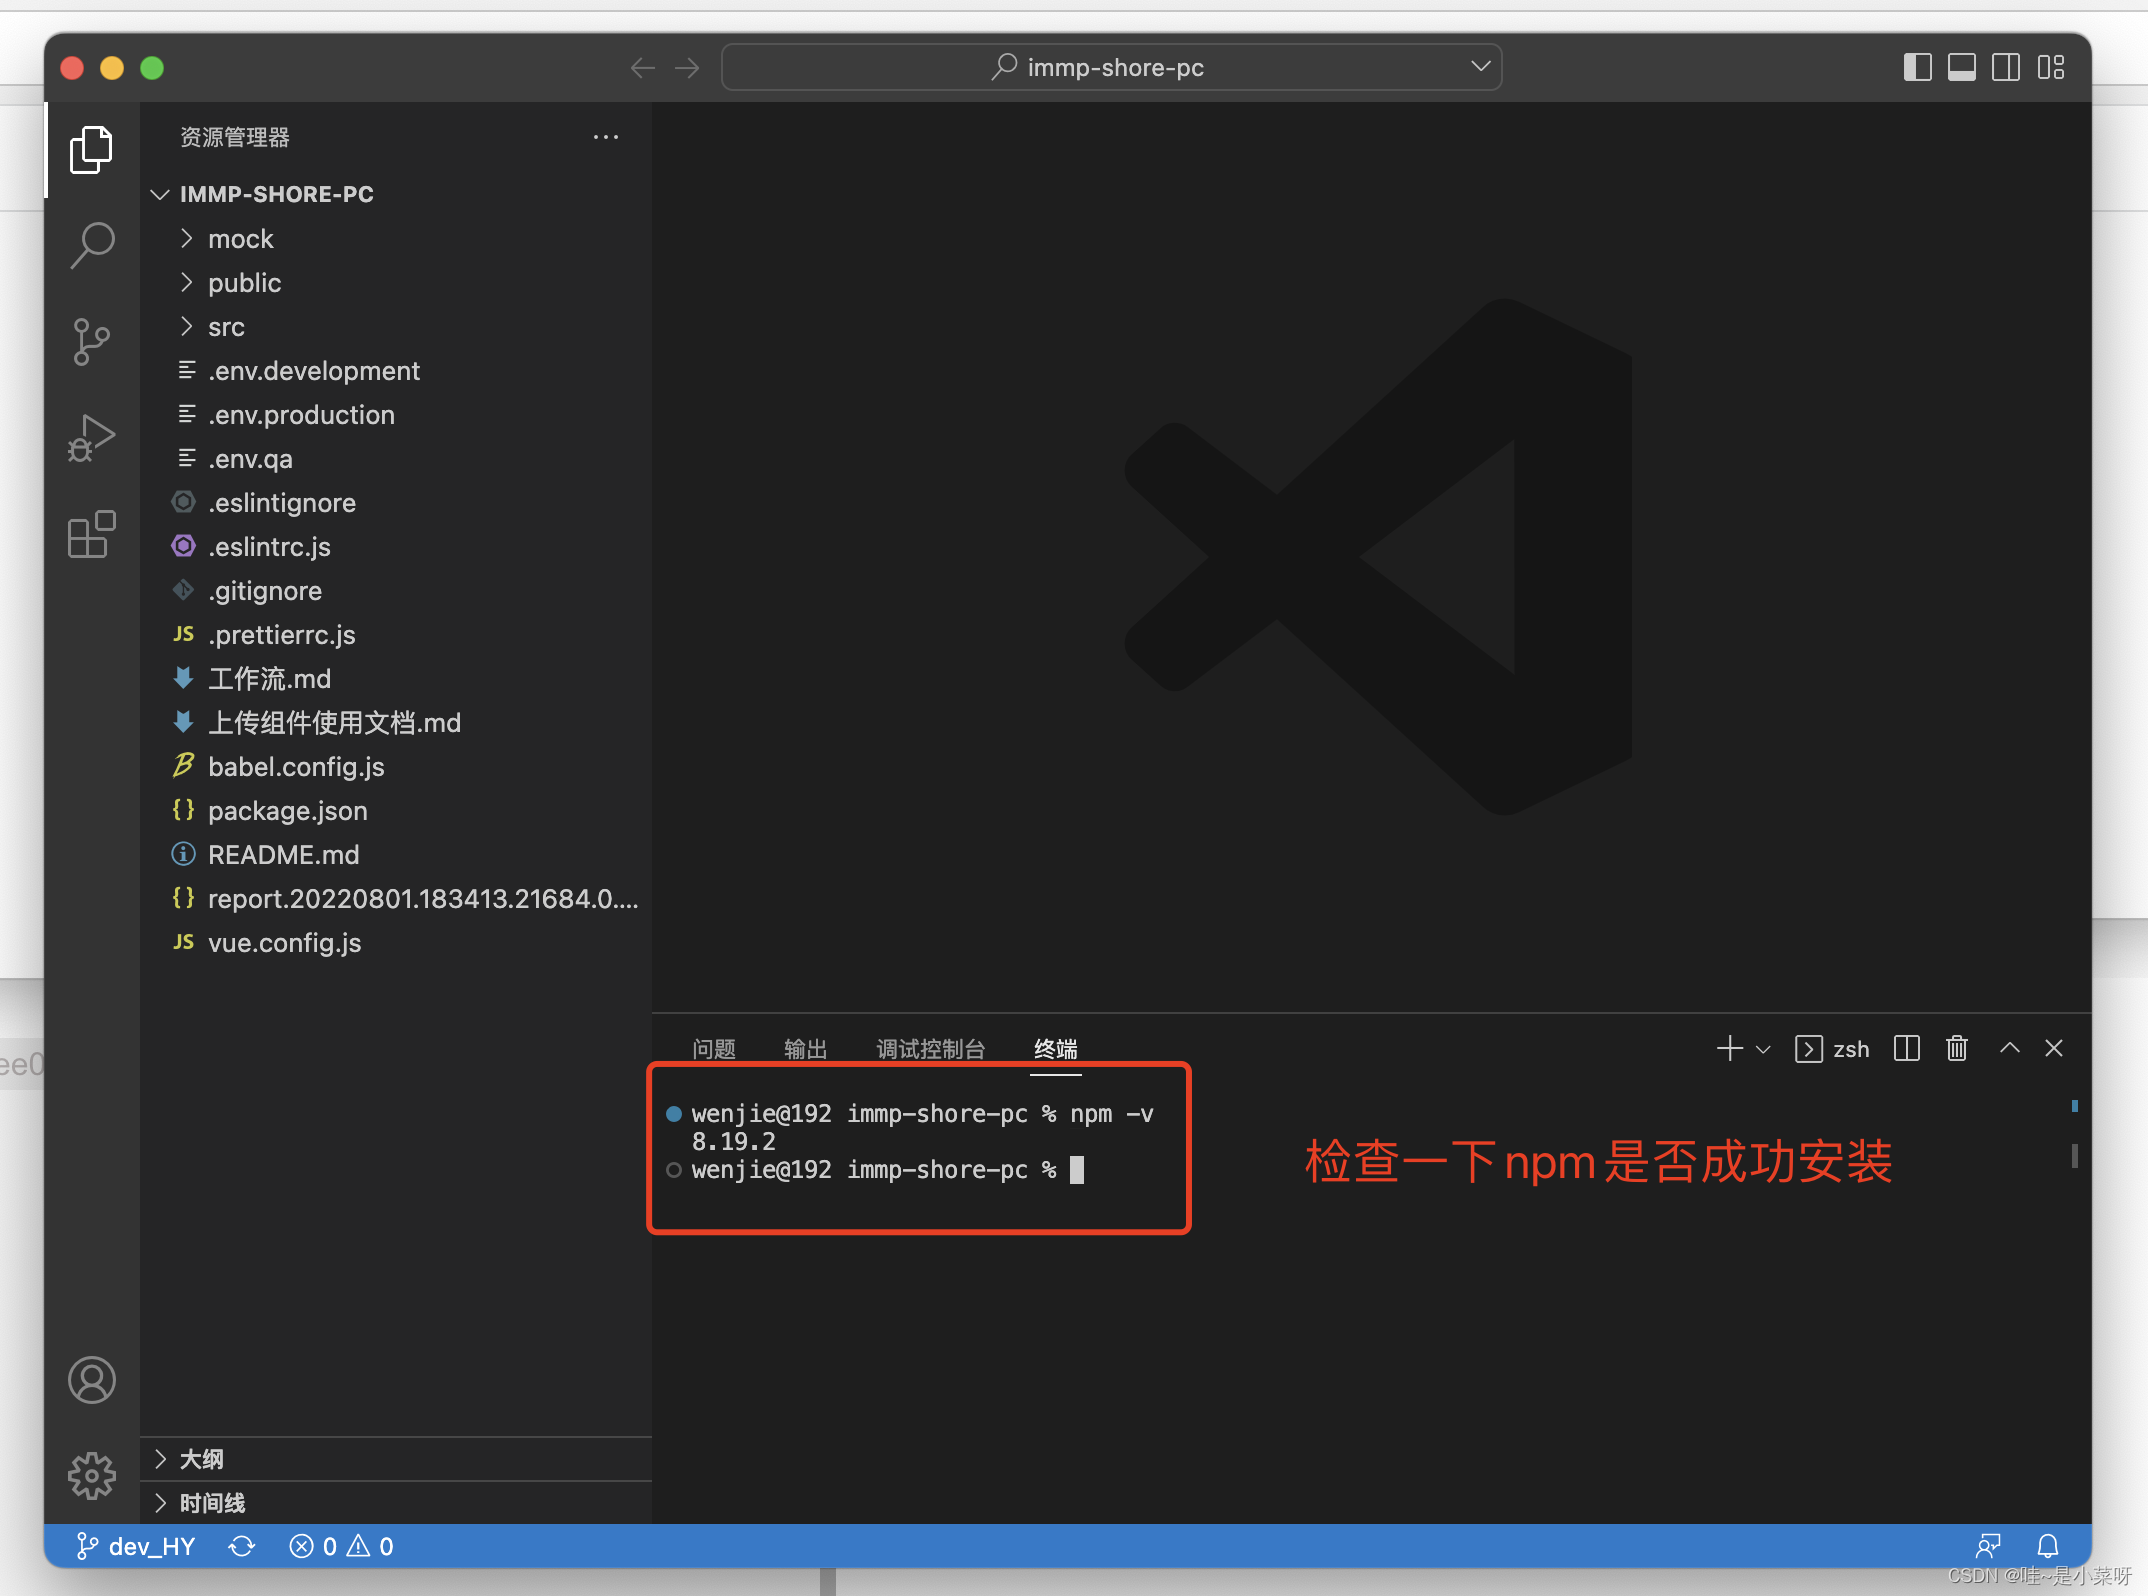Open the Extensions view
The image size is (2148, 1596).
click(91, 535)
